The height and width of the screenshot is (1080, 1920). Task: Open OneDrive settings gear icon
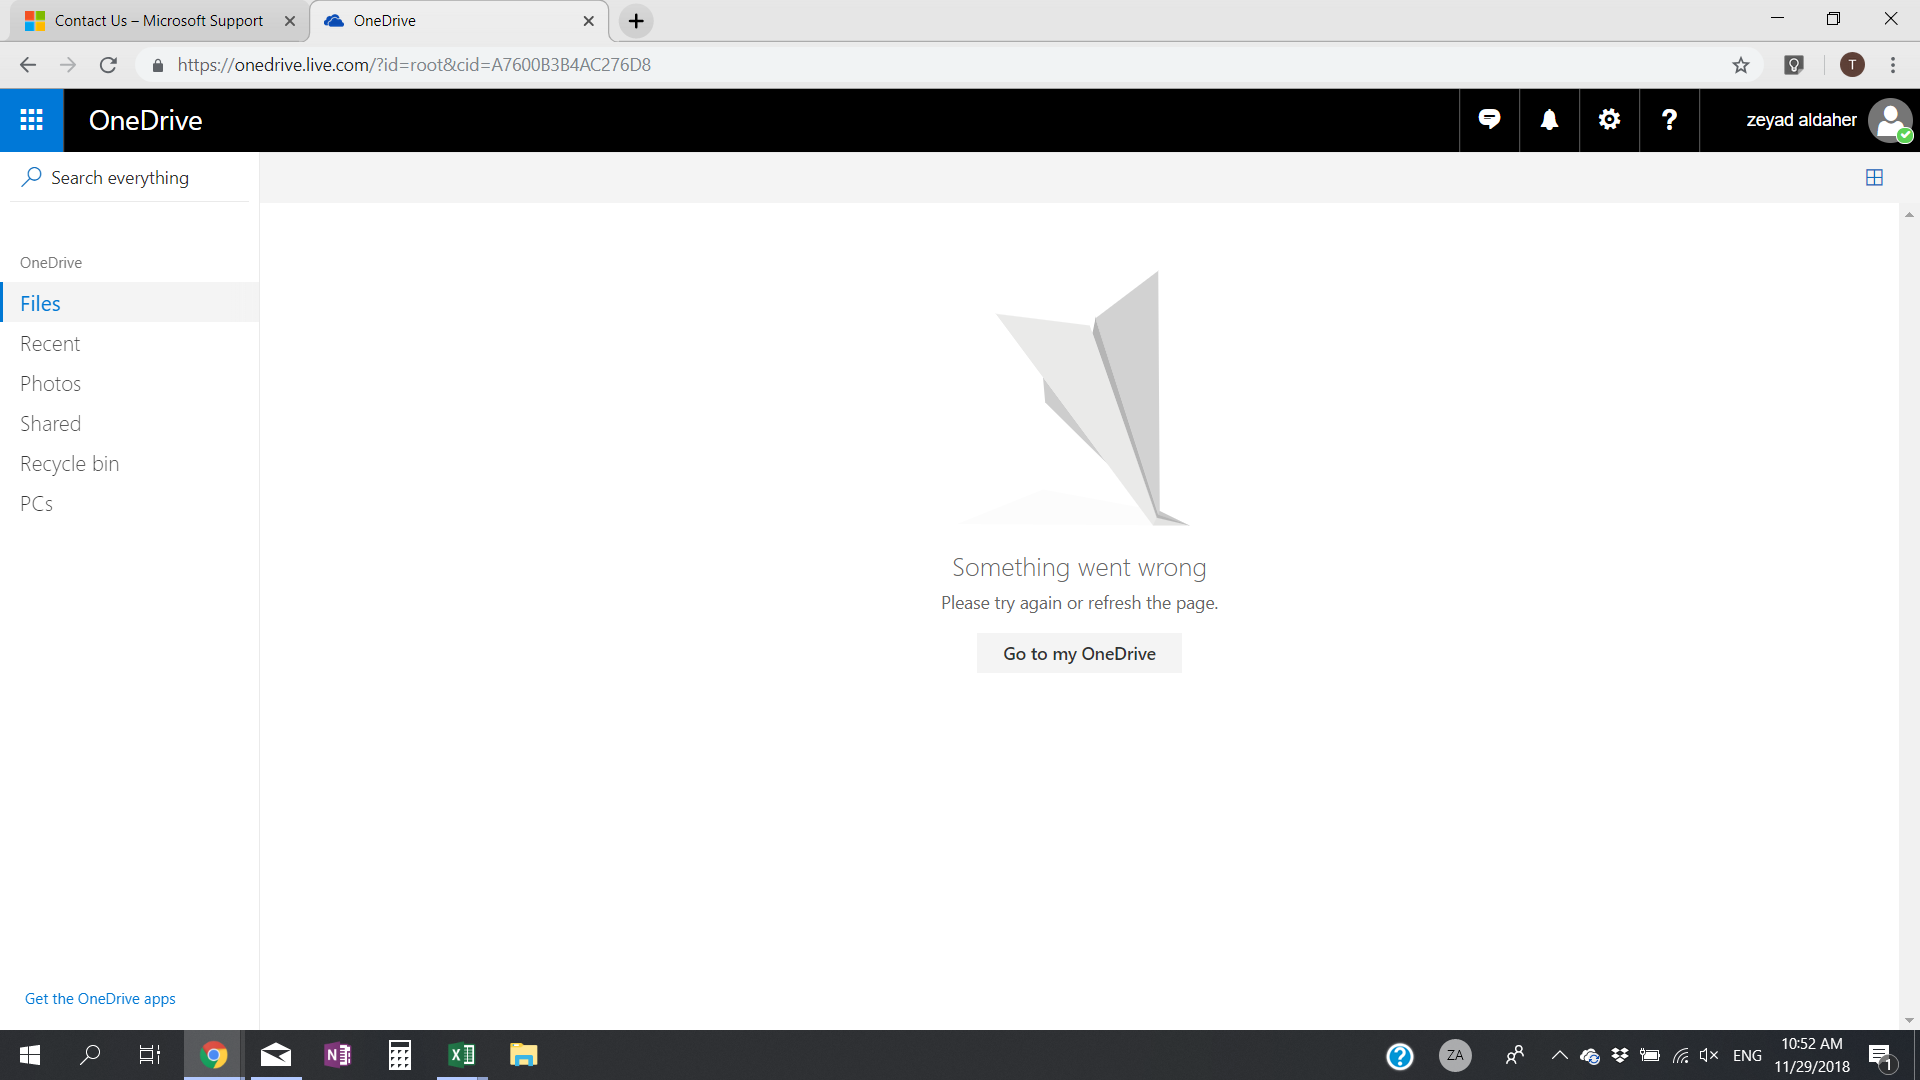[x=1609, y=120]
